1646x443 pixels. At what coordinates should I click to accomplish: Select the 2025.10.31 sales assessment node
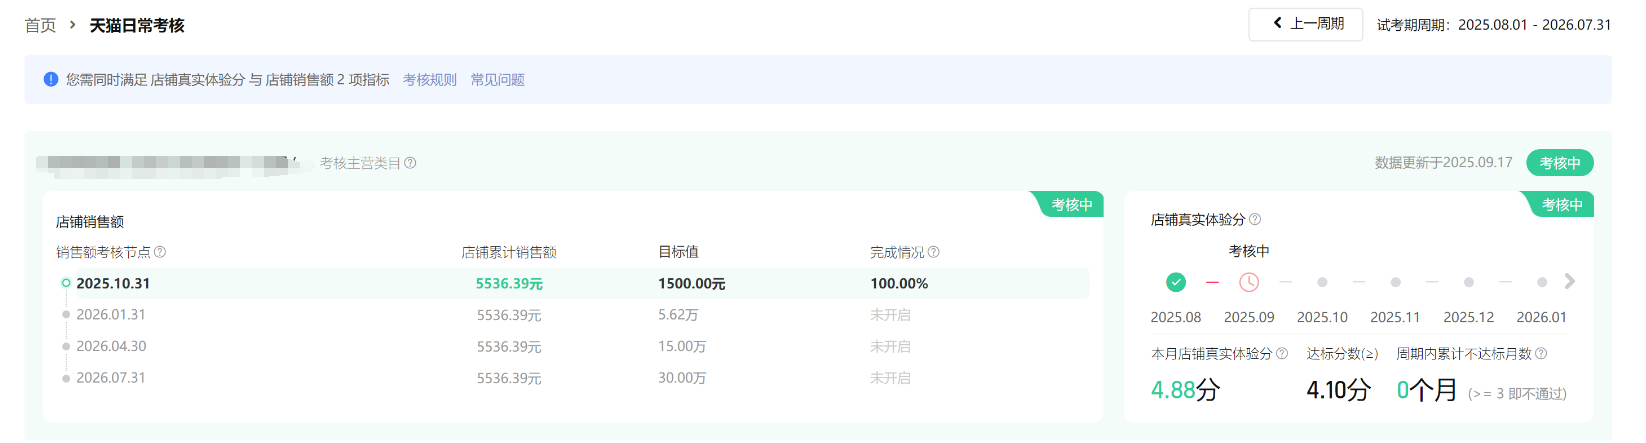click(x=113, y=283)
